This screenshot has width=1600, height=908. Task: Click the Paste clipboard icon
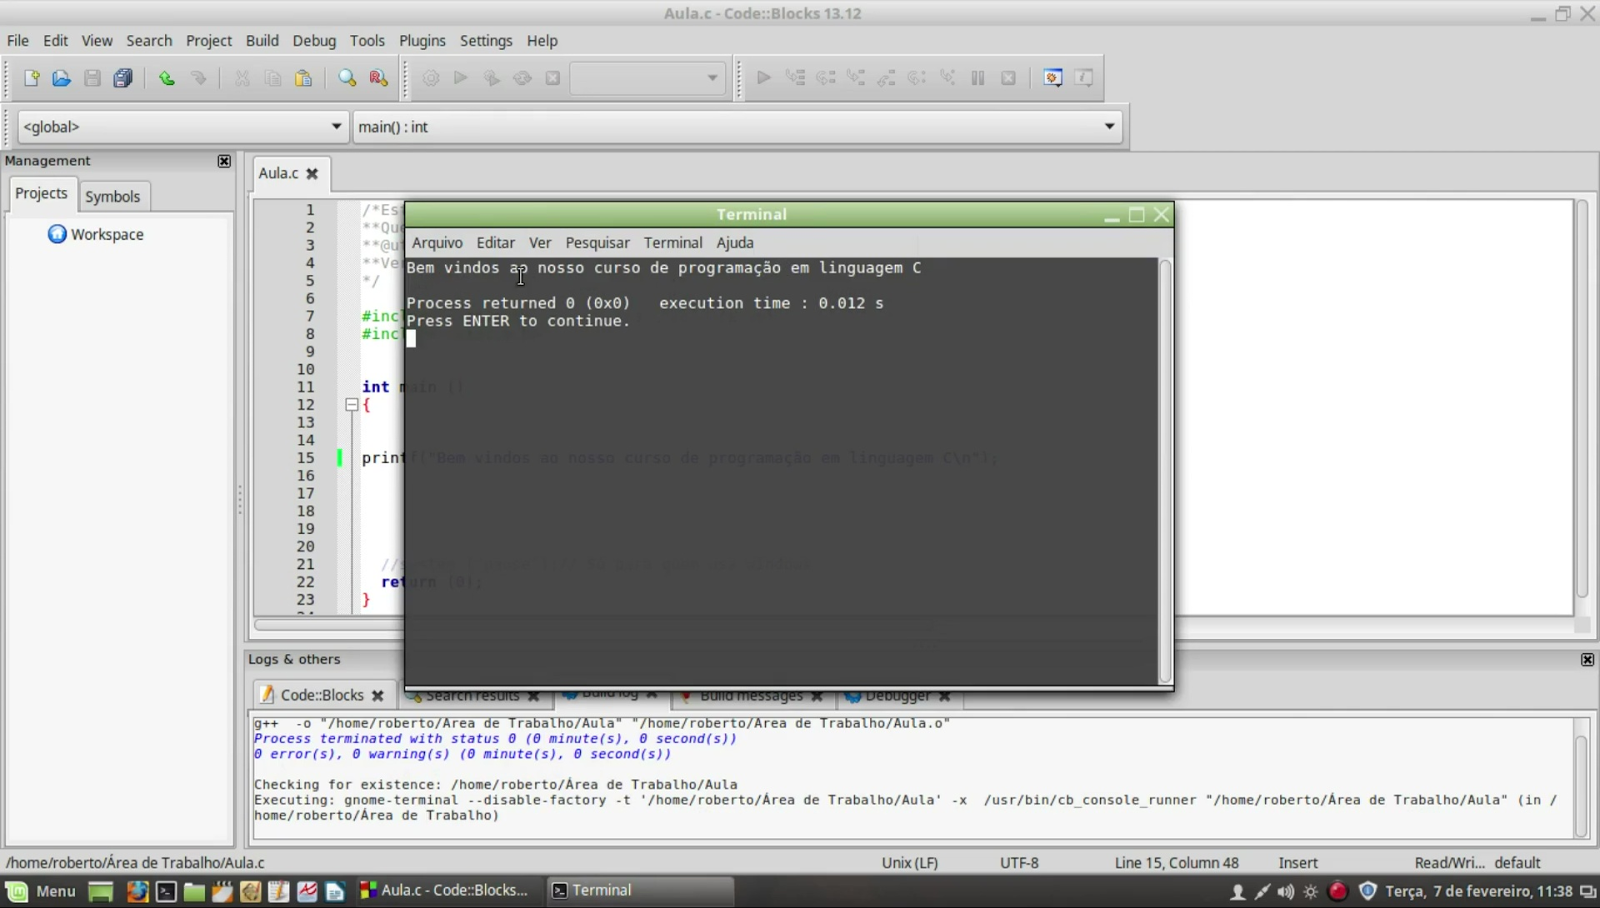tap(303, 78)
